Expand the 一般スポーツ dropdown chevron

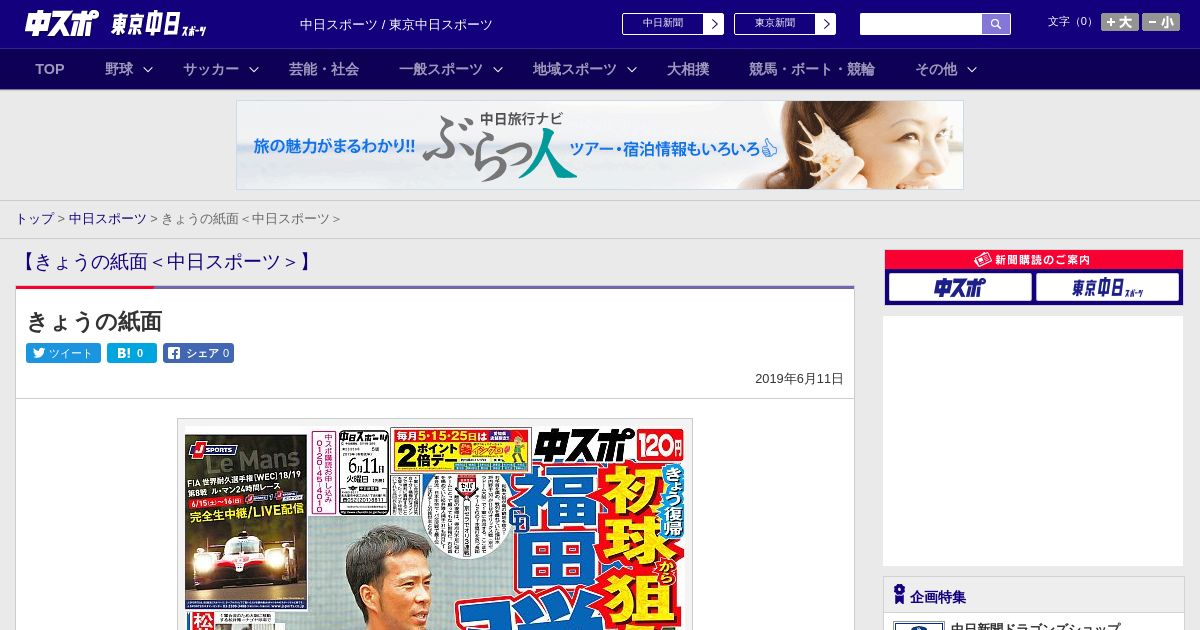point(498,69)
